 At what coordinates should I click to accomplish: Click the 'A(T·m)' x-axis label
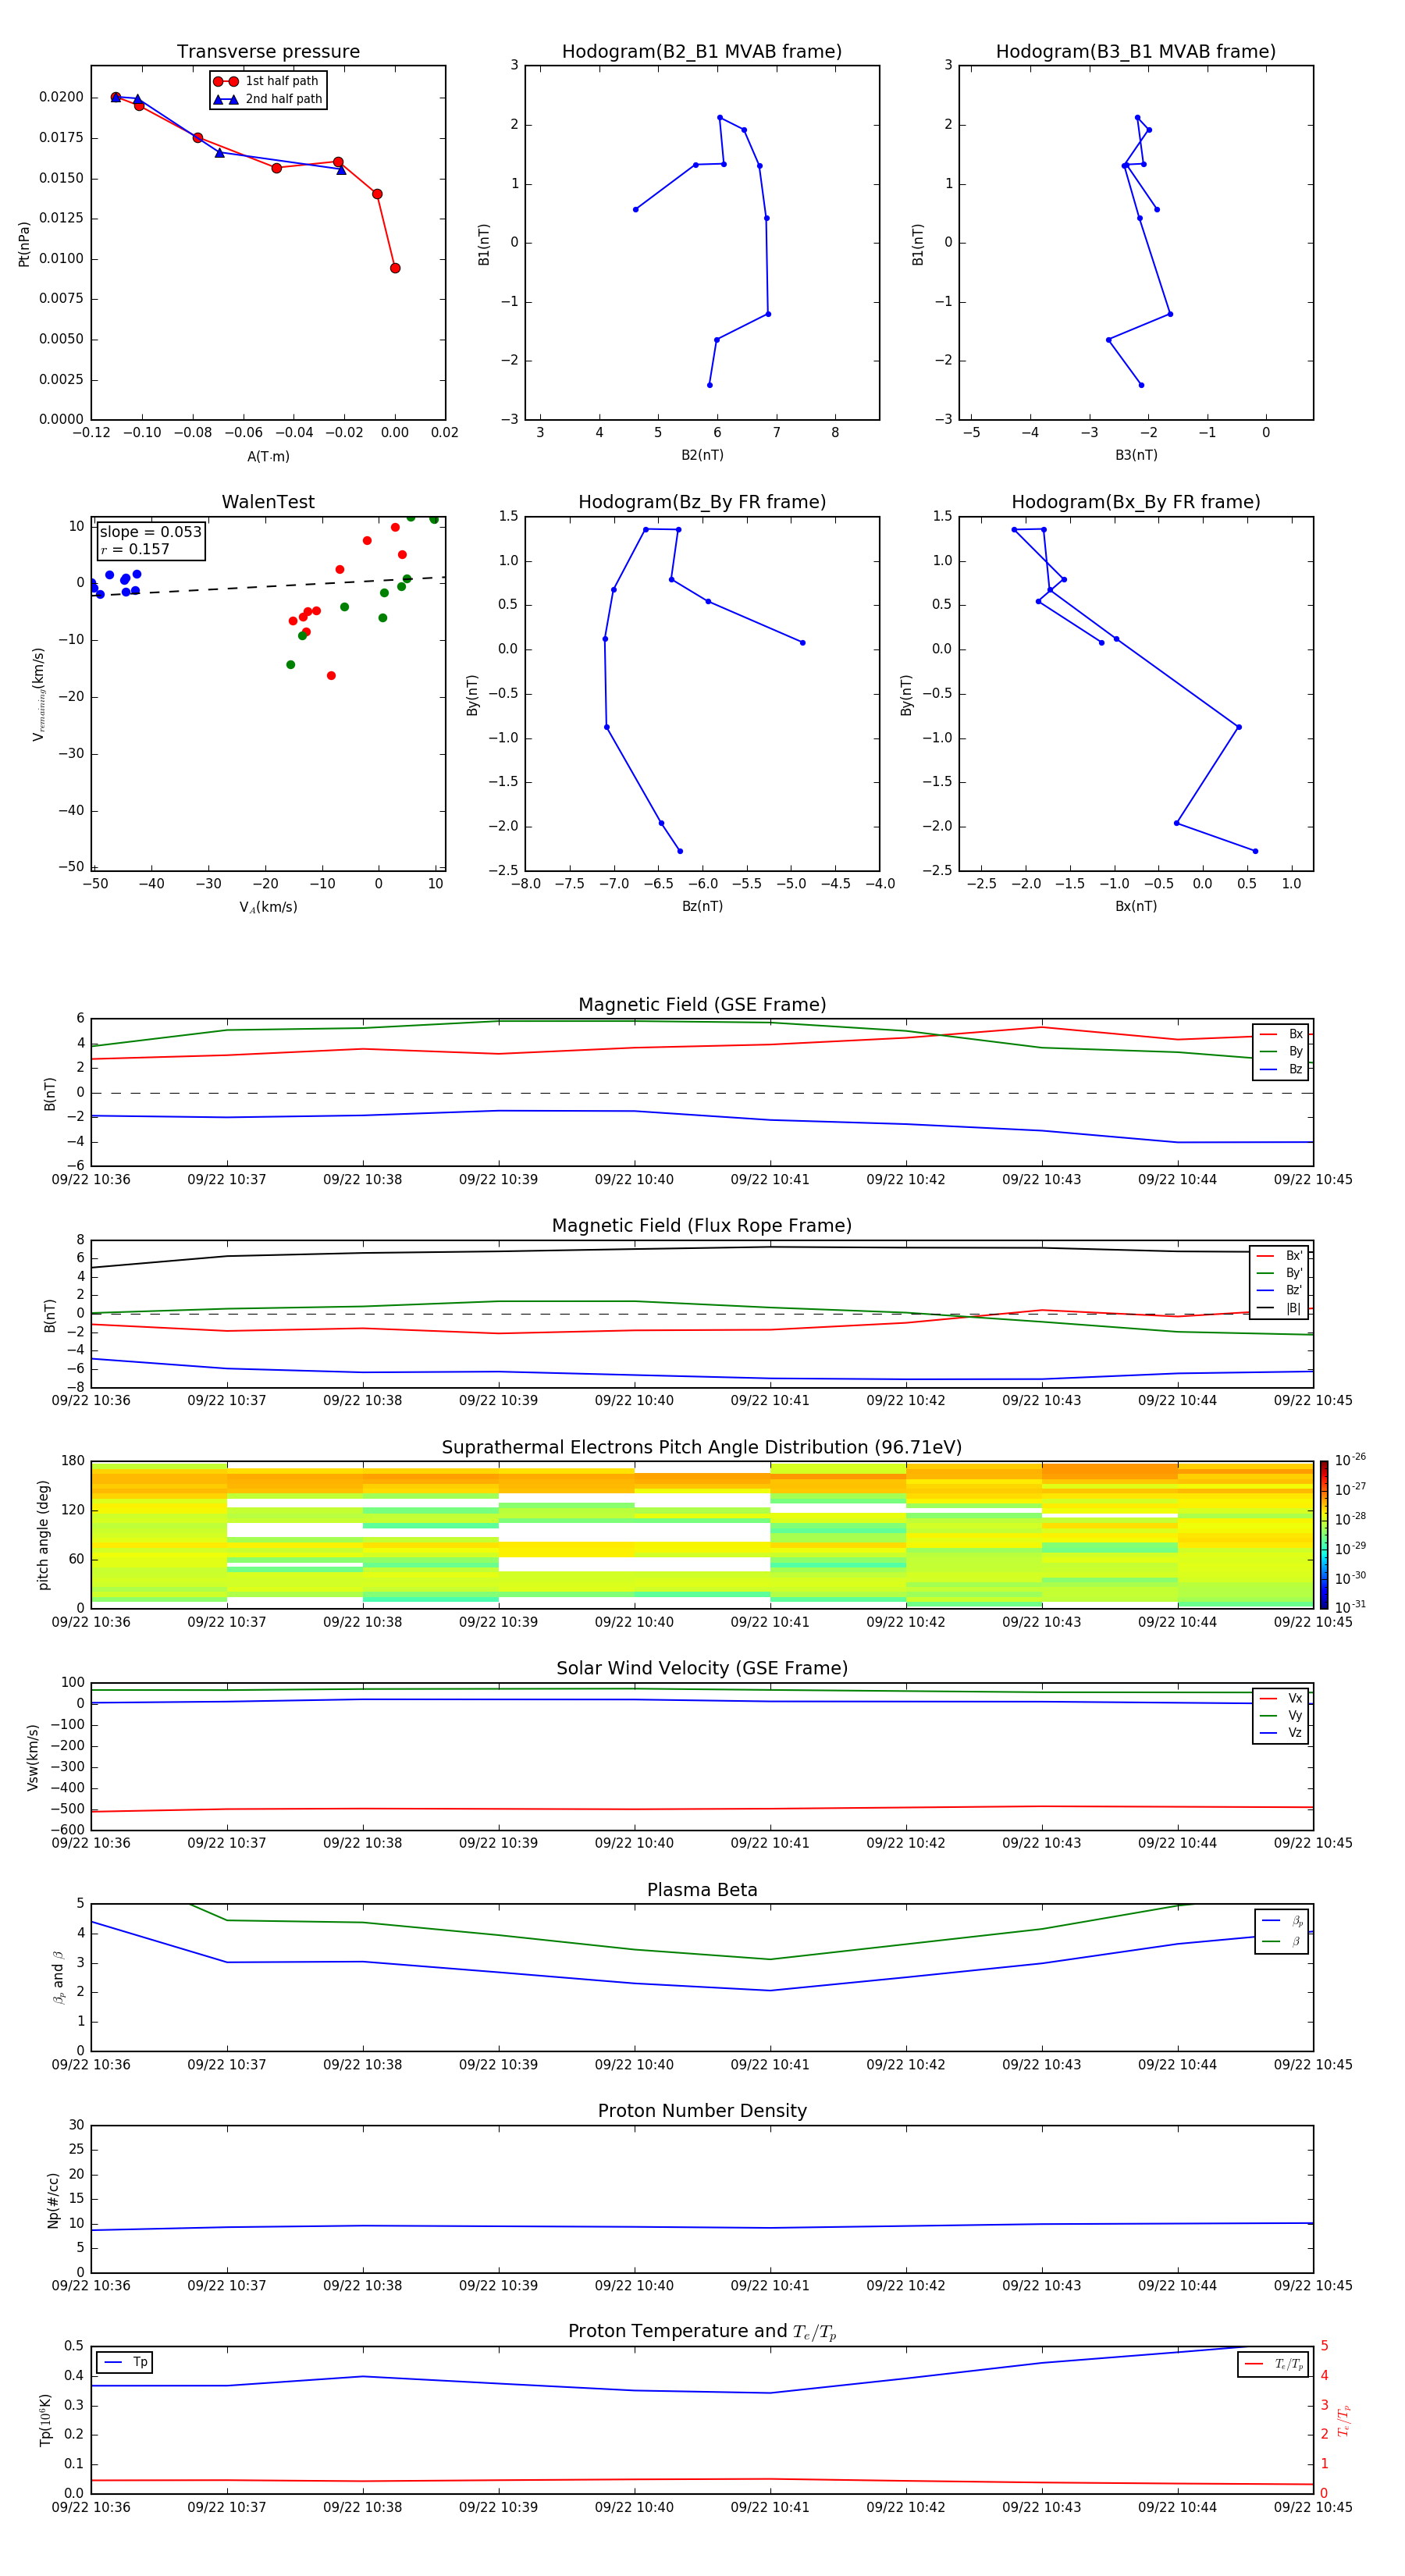coord(268,457)
